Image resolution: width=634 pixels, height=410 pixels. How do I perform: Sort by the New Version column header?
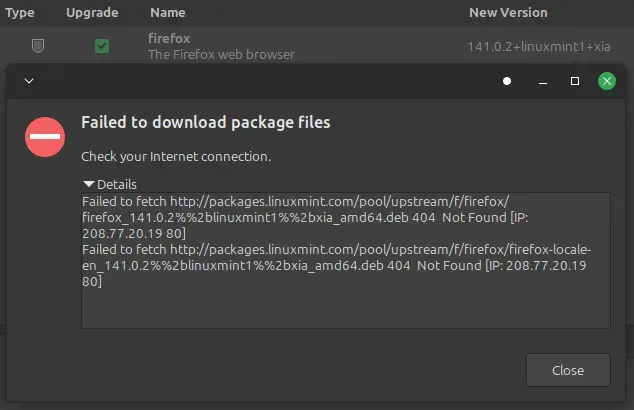point(508,13)
